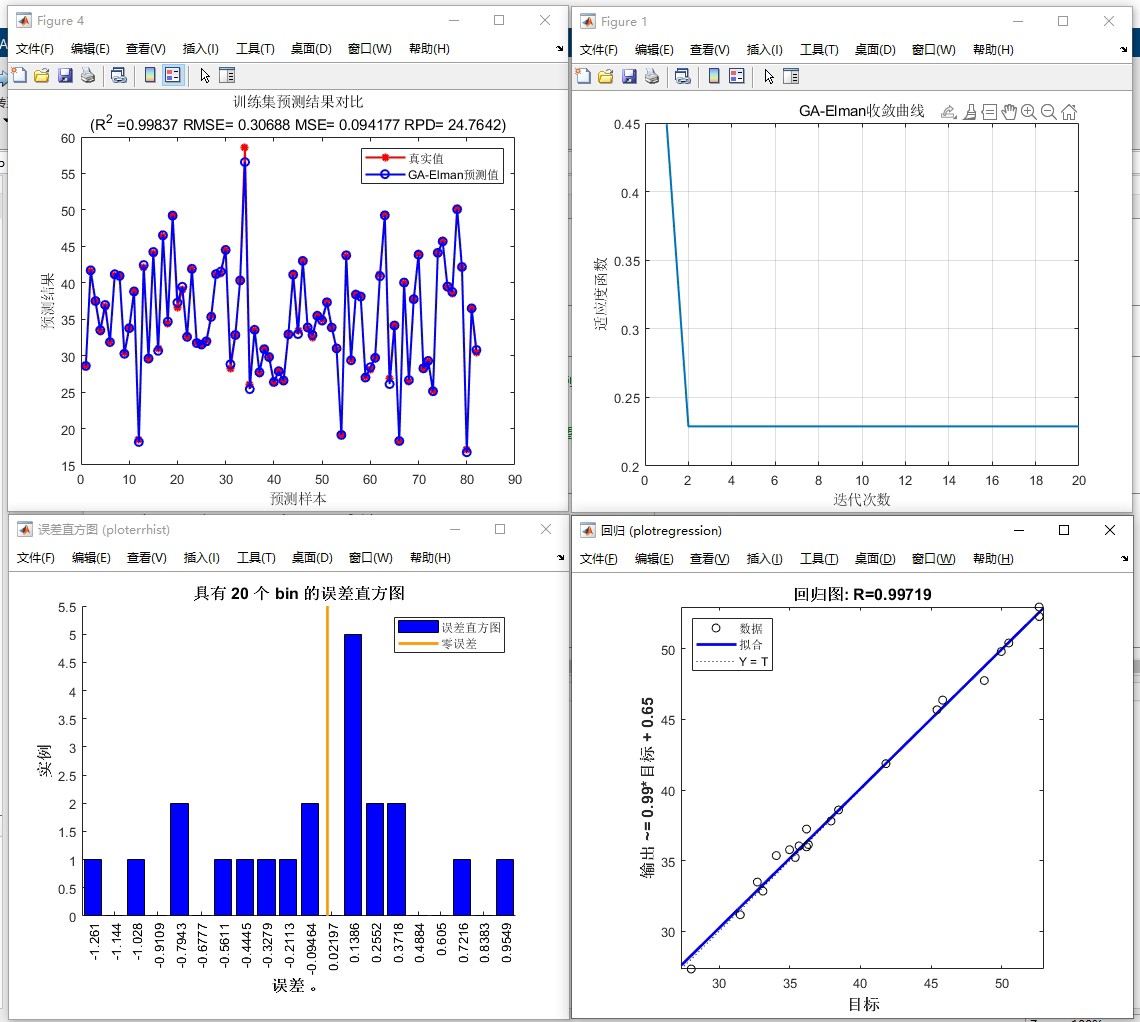1140x1022 pixels.
Task: Enable Zoom In tool on convergence plot
Action: tap(1029, 112)
